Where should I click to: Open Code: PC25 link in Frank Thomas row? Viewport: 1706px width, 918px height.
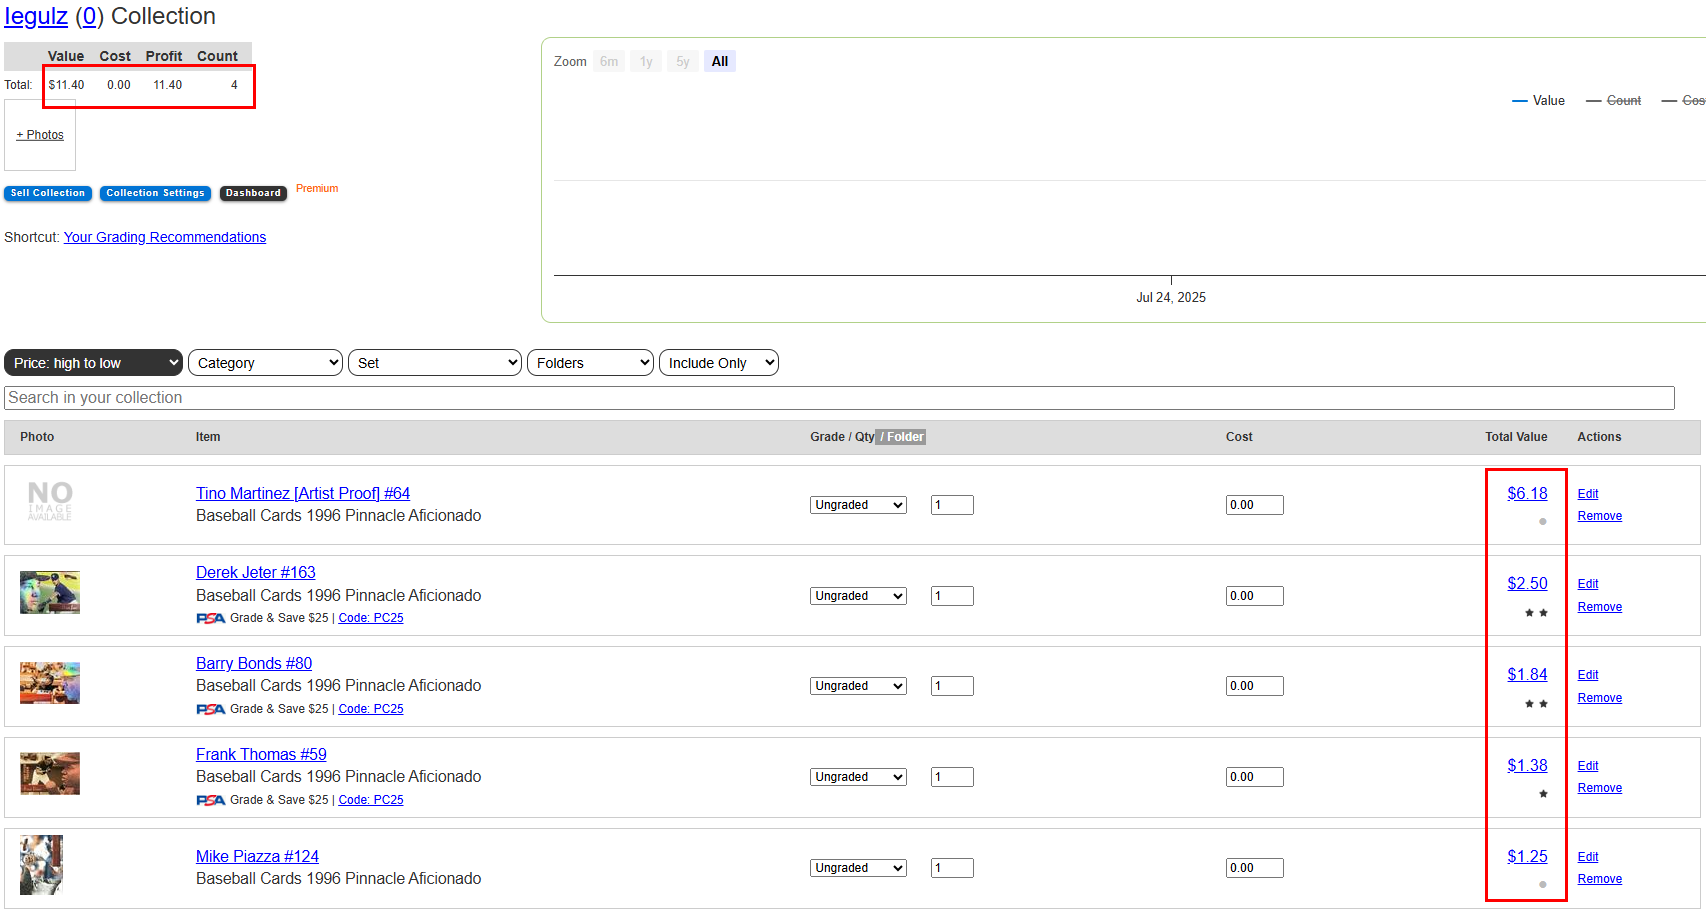[x=371, y=800]
